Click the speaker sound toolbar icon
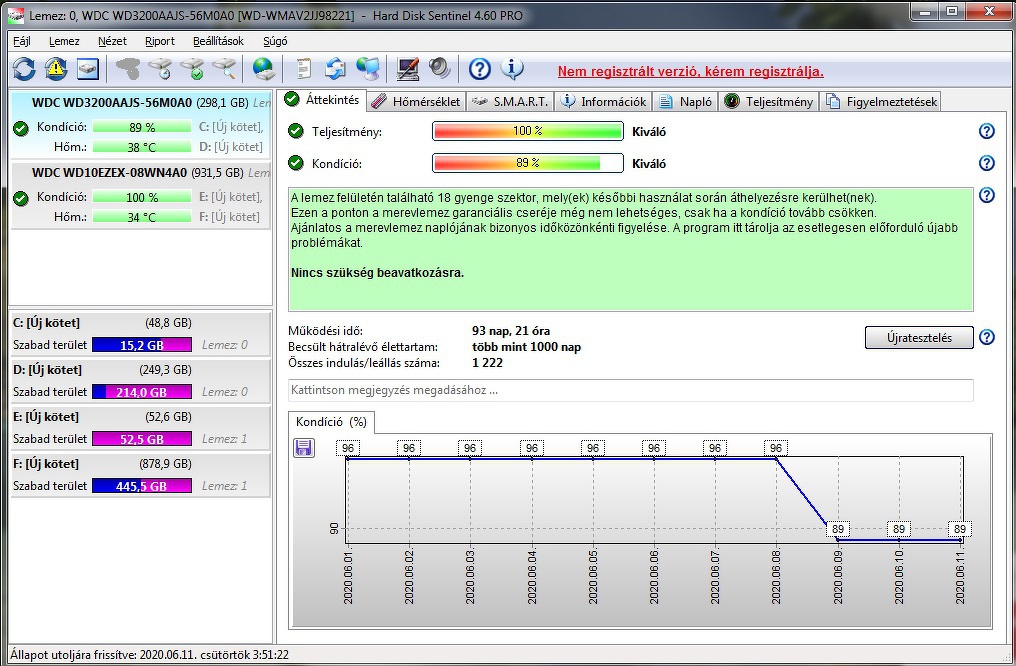The height and width of the screenshot is (666, 1016). 439,68
